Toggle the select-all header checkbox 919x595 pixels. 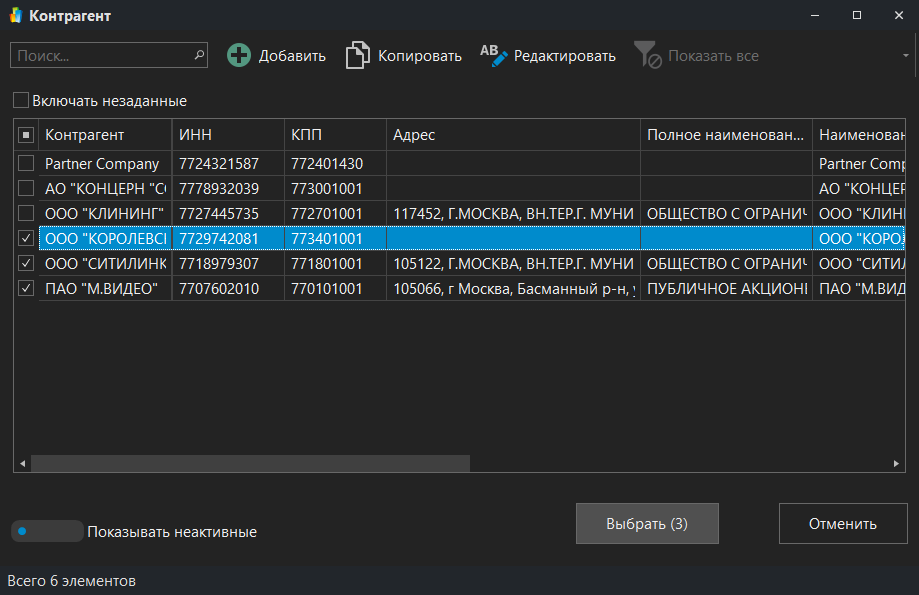(26, 135)
